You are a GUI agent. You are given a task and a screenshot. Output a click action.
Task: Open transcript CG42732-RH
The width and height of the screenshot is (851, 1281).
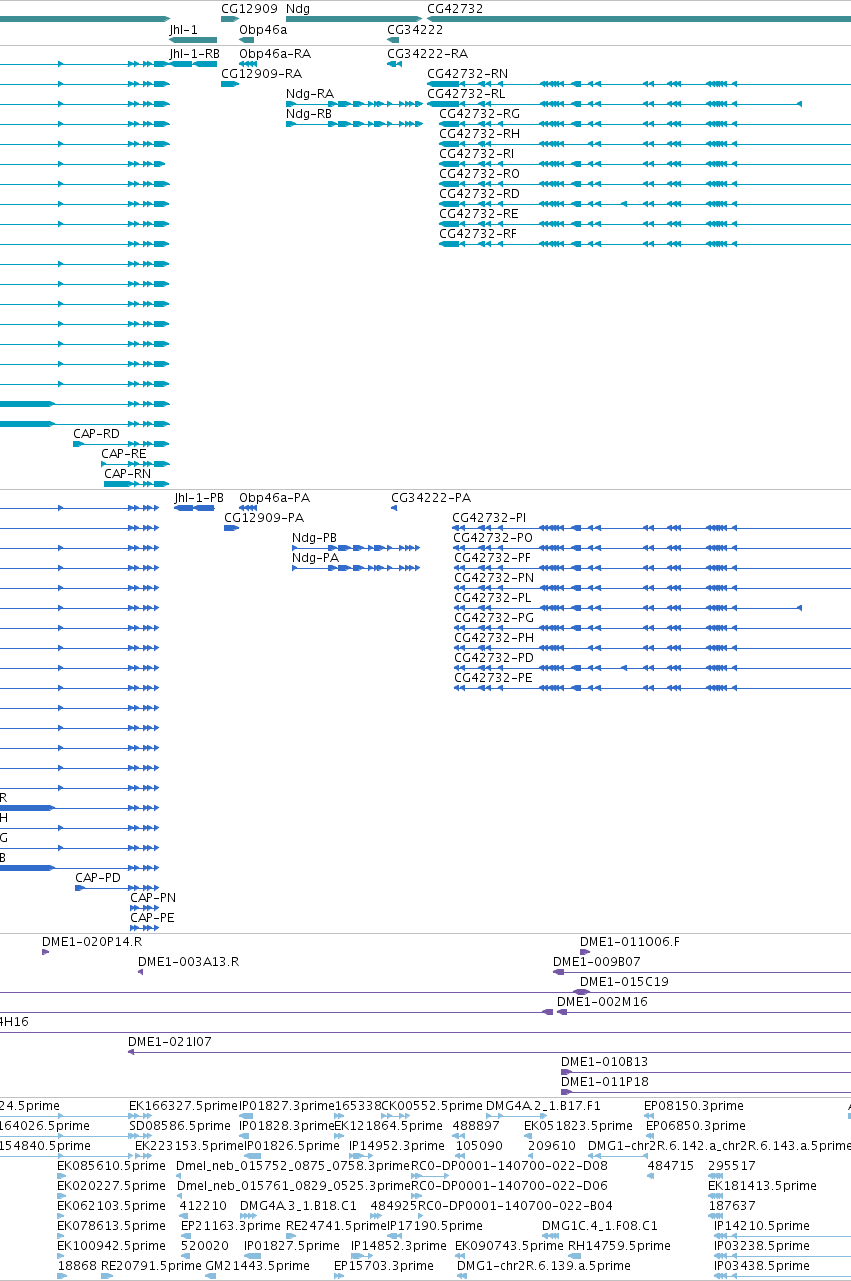coord(480,134)
